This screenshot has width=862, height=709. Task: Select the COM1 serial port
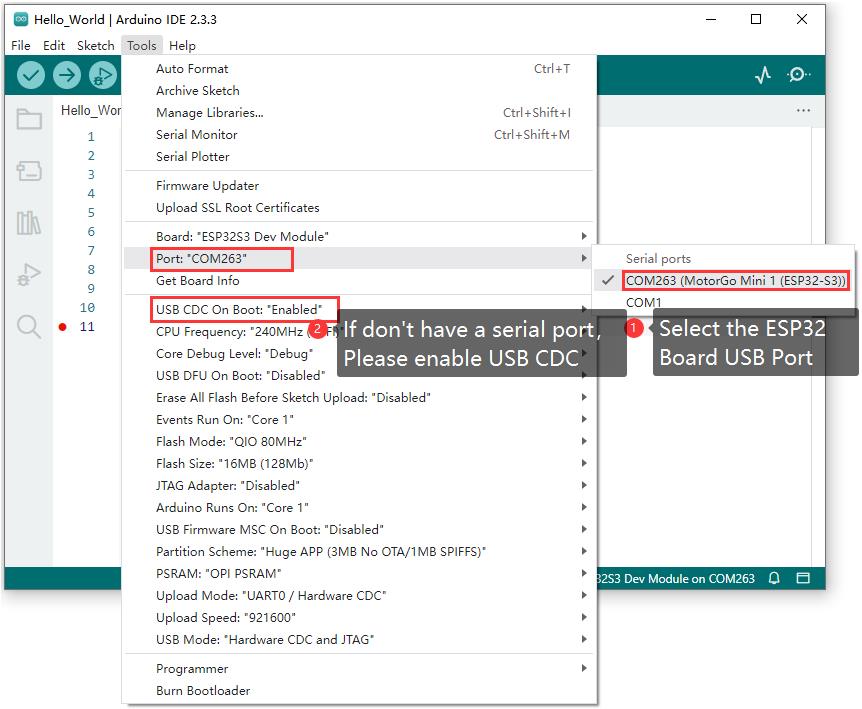point(644,302)
